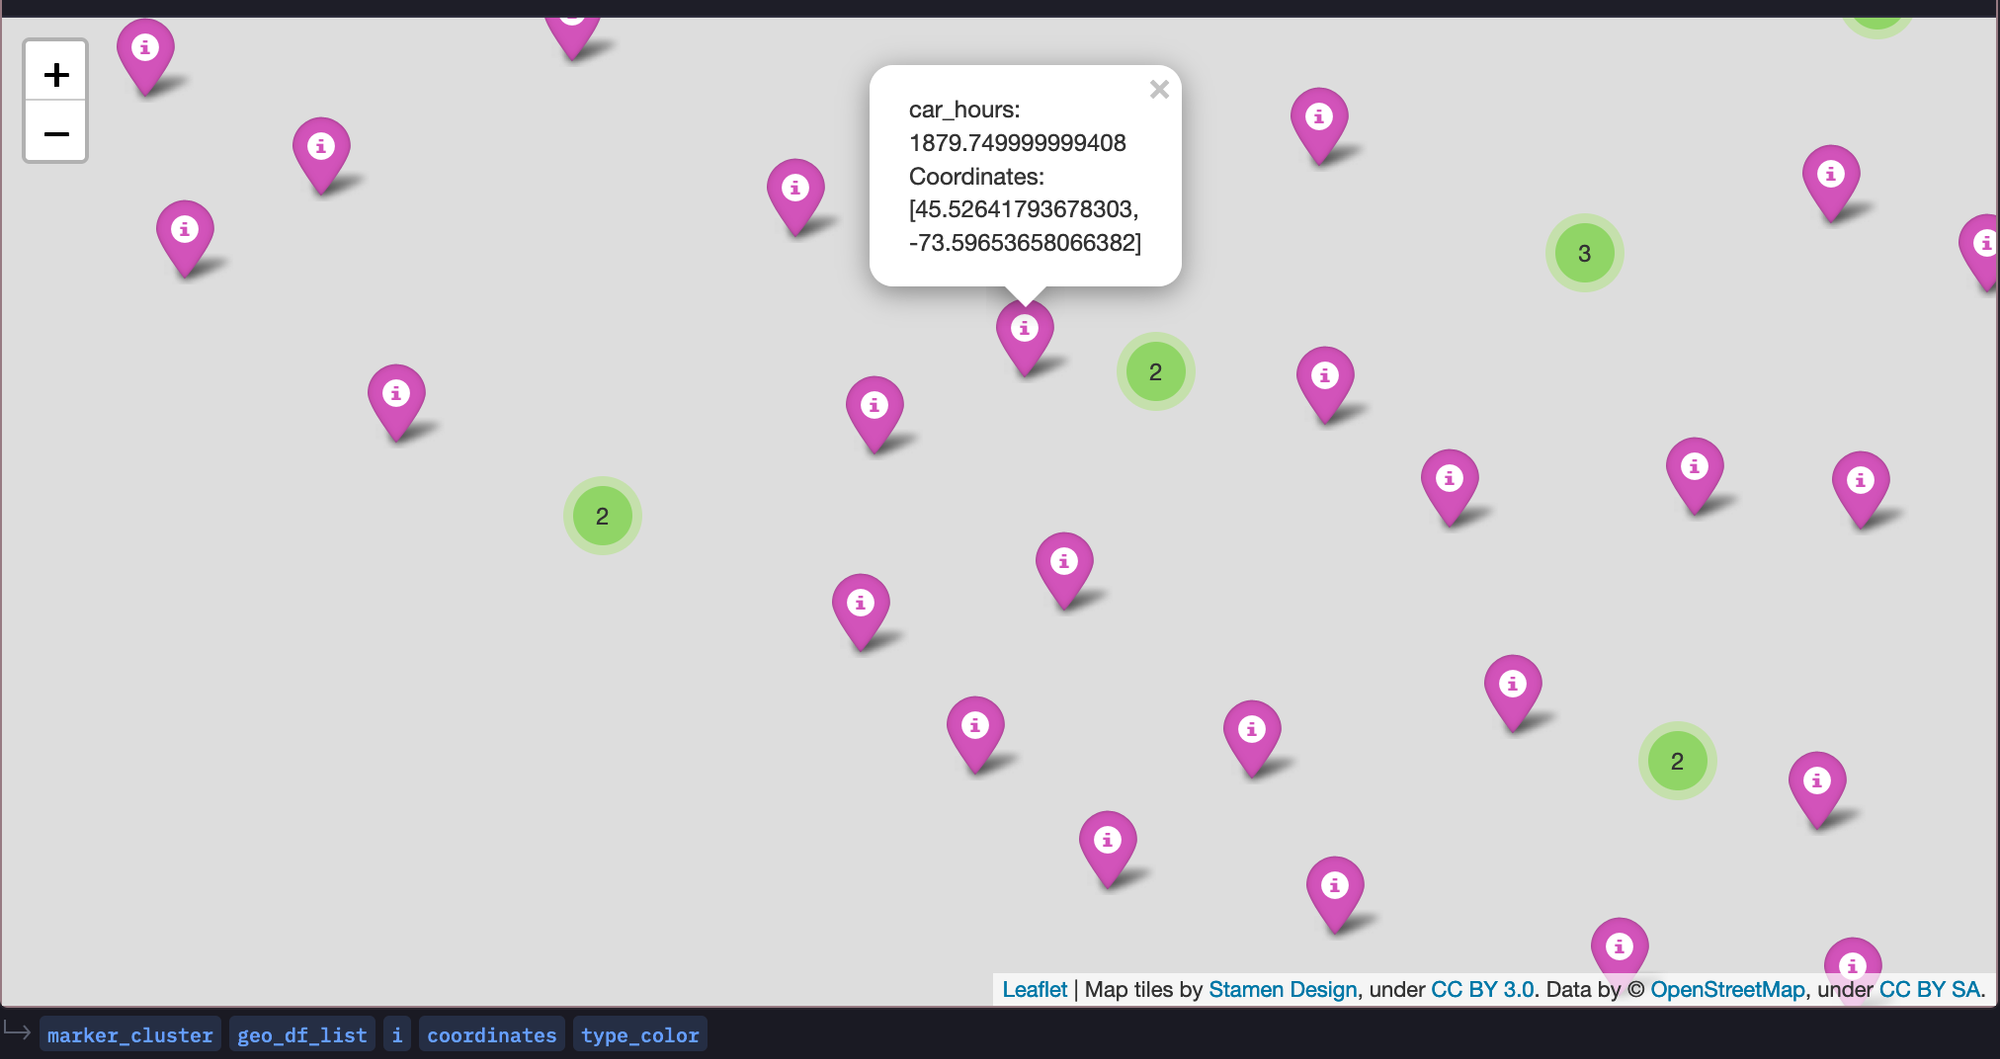The image size is (2000, 1059).
Task: Select the type_color tag at the bottom
Action: click(639, 1034)
